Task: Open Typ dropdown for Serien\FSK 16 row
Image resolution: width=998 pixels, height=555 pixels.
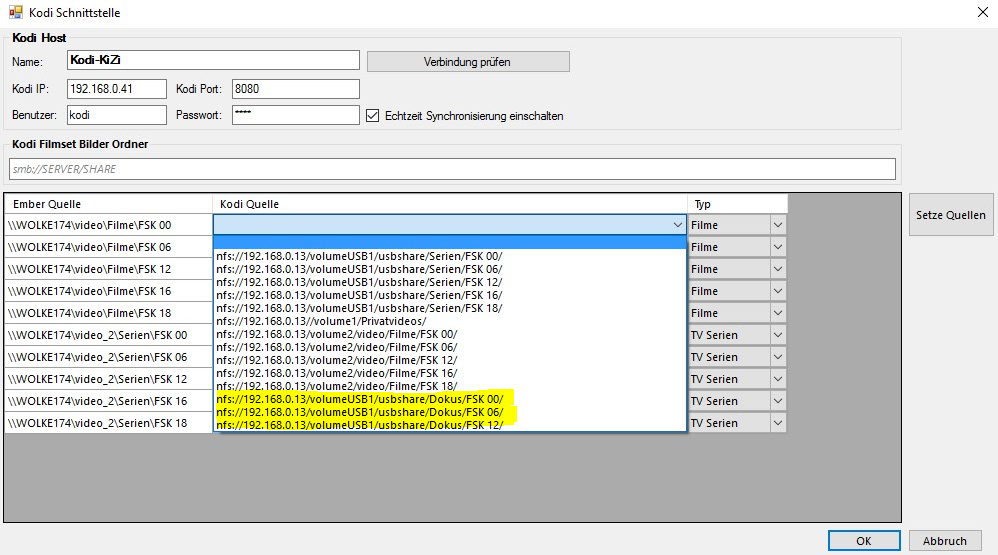Action: (777, 401)
